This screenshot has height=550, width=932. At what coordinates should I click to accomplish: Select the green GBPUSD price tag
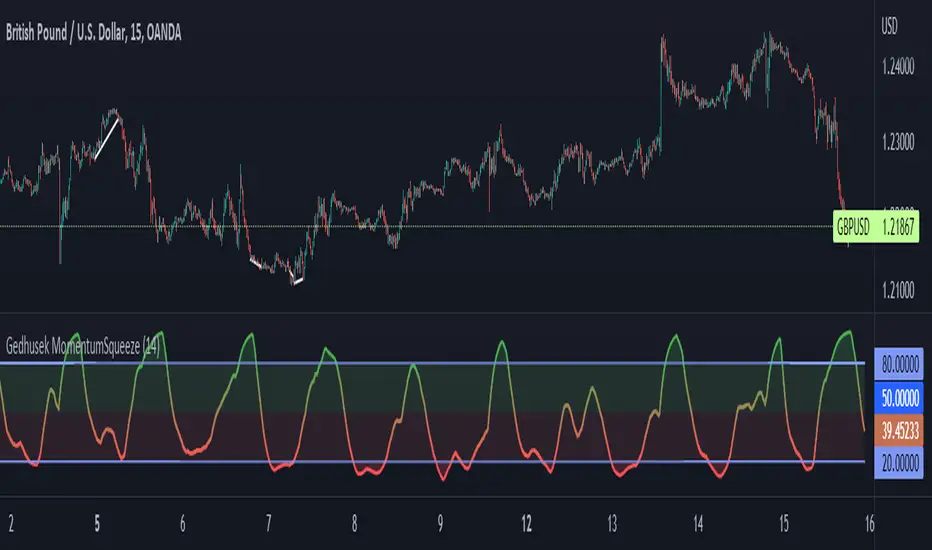852,227
